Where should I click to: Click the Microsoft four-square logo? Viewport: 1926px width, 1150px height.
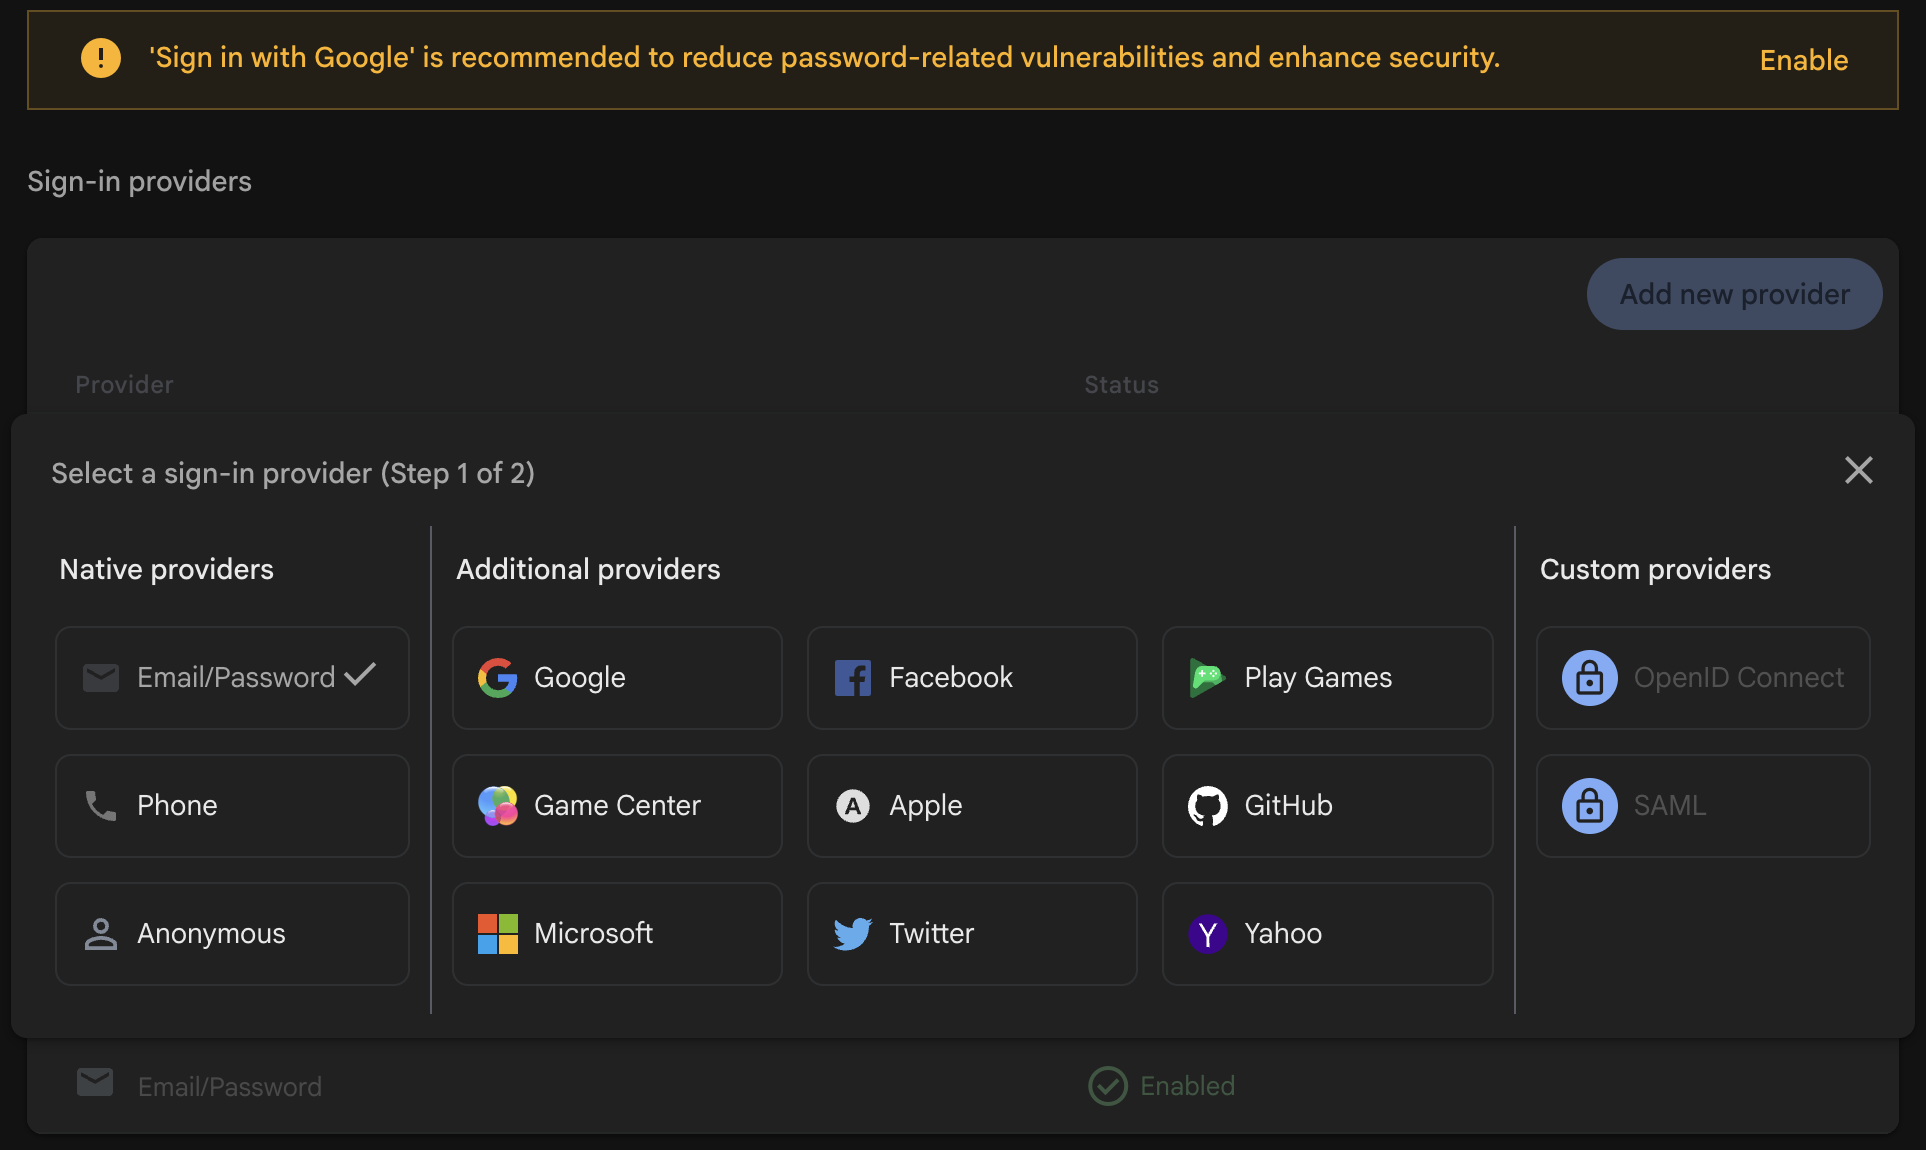pyautogui.click(x=497, y=934)
